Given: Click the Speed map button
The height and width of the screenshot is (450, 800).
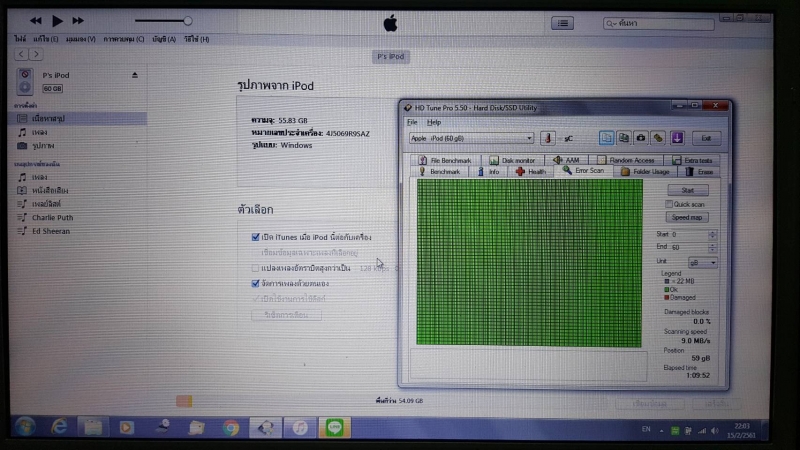Looking at the screenshot, I should click(x=687, y=217).
